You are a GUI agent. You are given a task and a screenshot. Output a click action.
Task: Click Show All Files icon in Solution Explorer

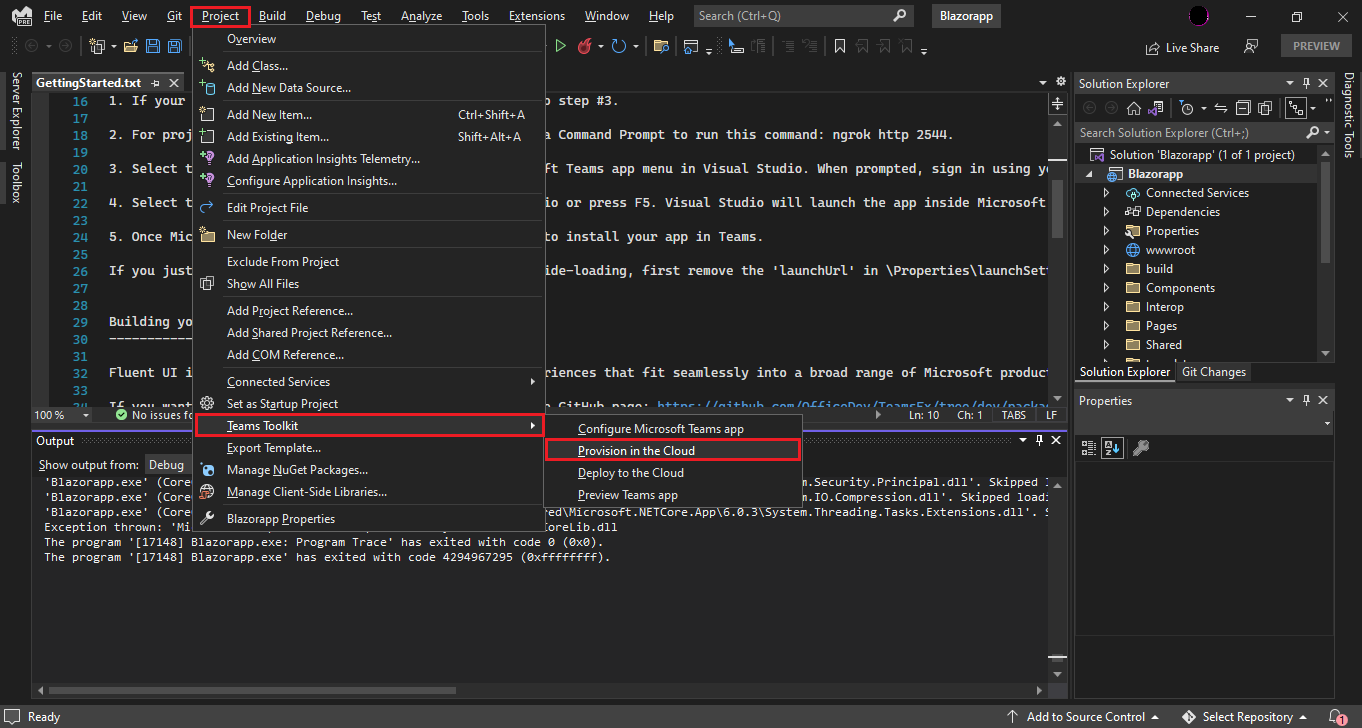tap(1265, 108)
